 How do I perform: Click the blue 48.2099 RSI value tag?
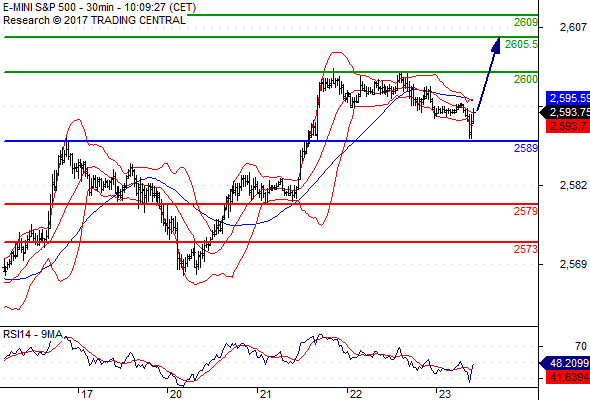click(x=565, y=363)
